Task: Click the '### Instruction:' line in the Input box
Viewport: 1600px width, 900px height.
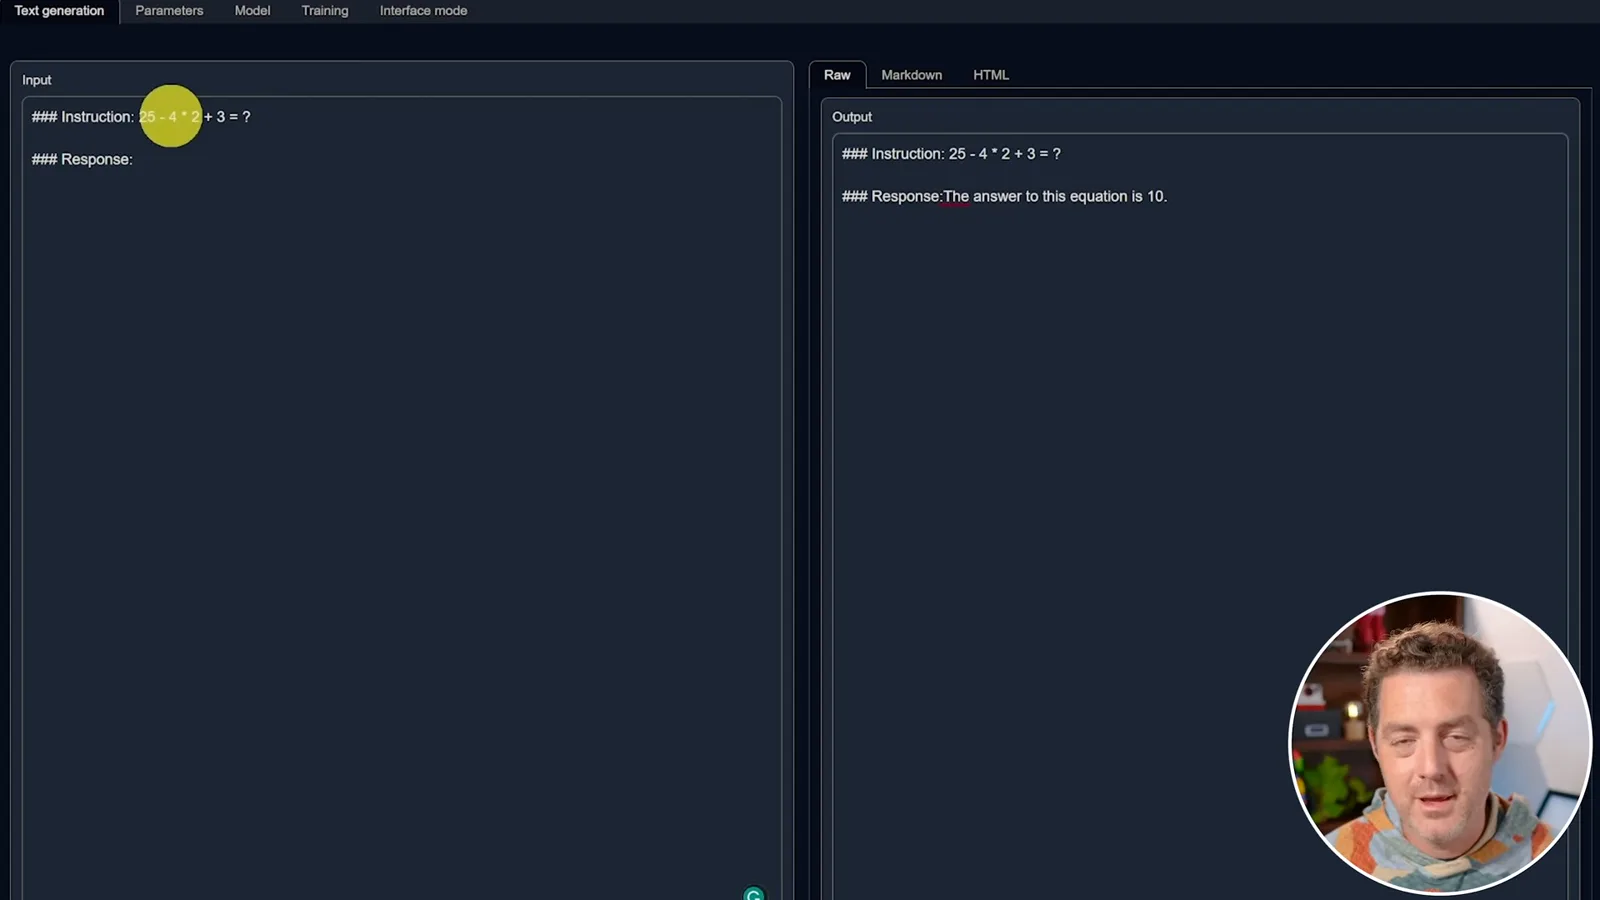Action: [141, 117]
